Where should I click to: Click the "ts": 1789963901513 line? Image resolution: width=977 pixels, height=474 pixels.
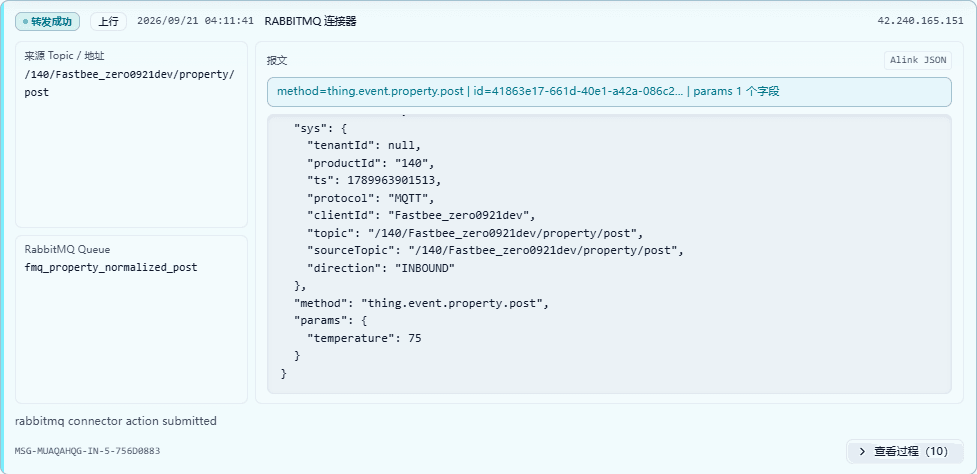[376, 180]
